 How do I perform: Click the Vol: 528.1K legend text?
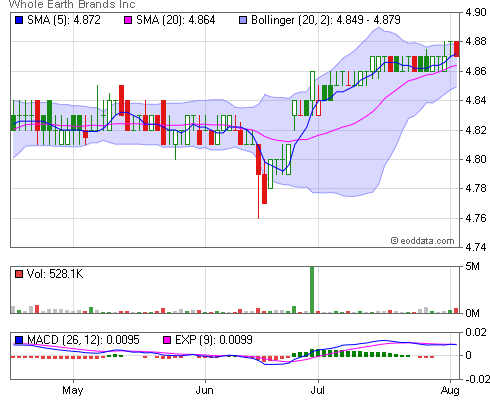pyautogui.click(x=55, y=274)
